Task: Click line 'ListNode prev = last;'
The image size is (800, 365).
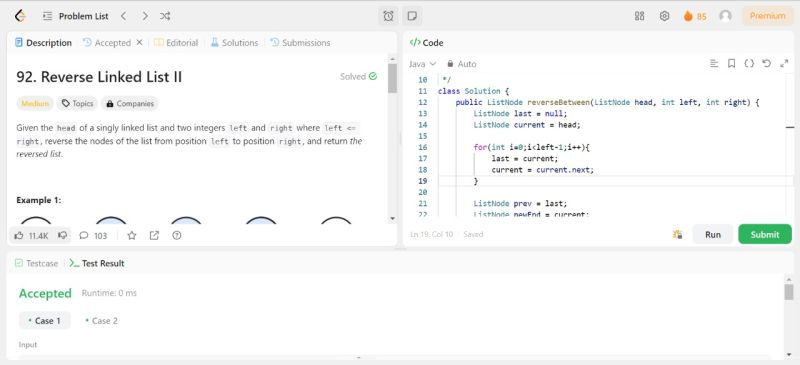Action: point(520,203)
